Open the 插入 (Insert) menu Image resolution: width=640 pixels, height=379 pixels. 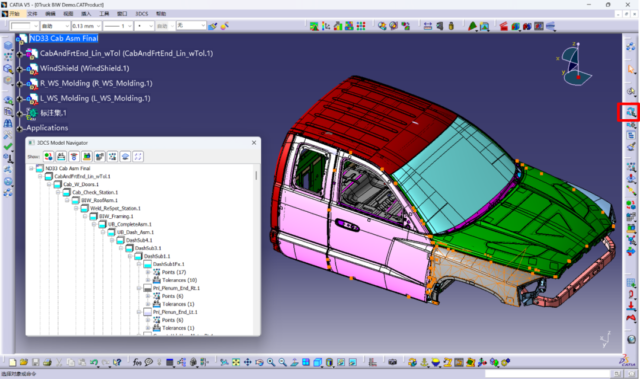[86, 14]
